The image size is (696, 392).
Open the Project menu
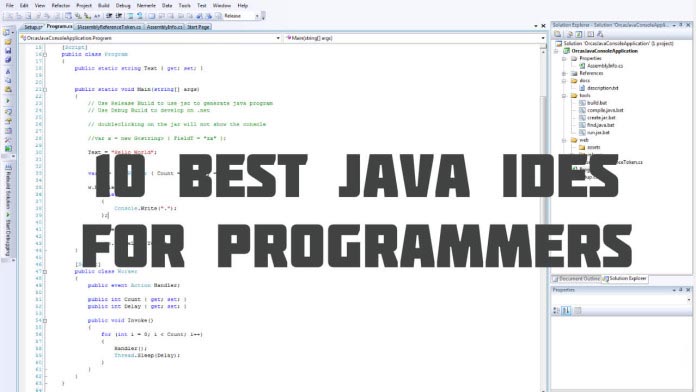(x=84, y=5)
